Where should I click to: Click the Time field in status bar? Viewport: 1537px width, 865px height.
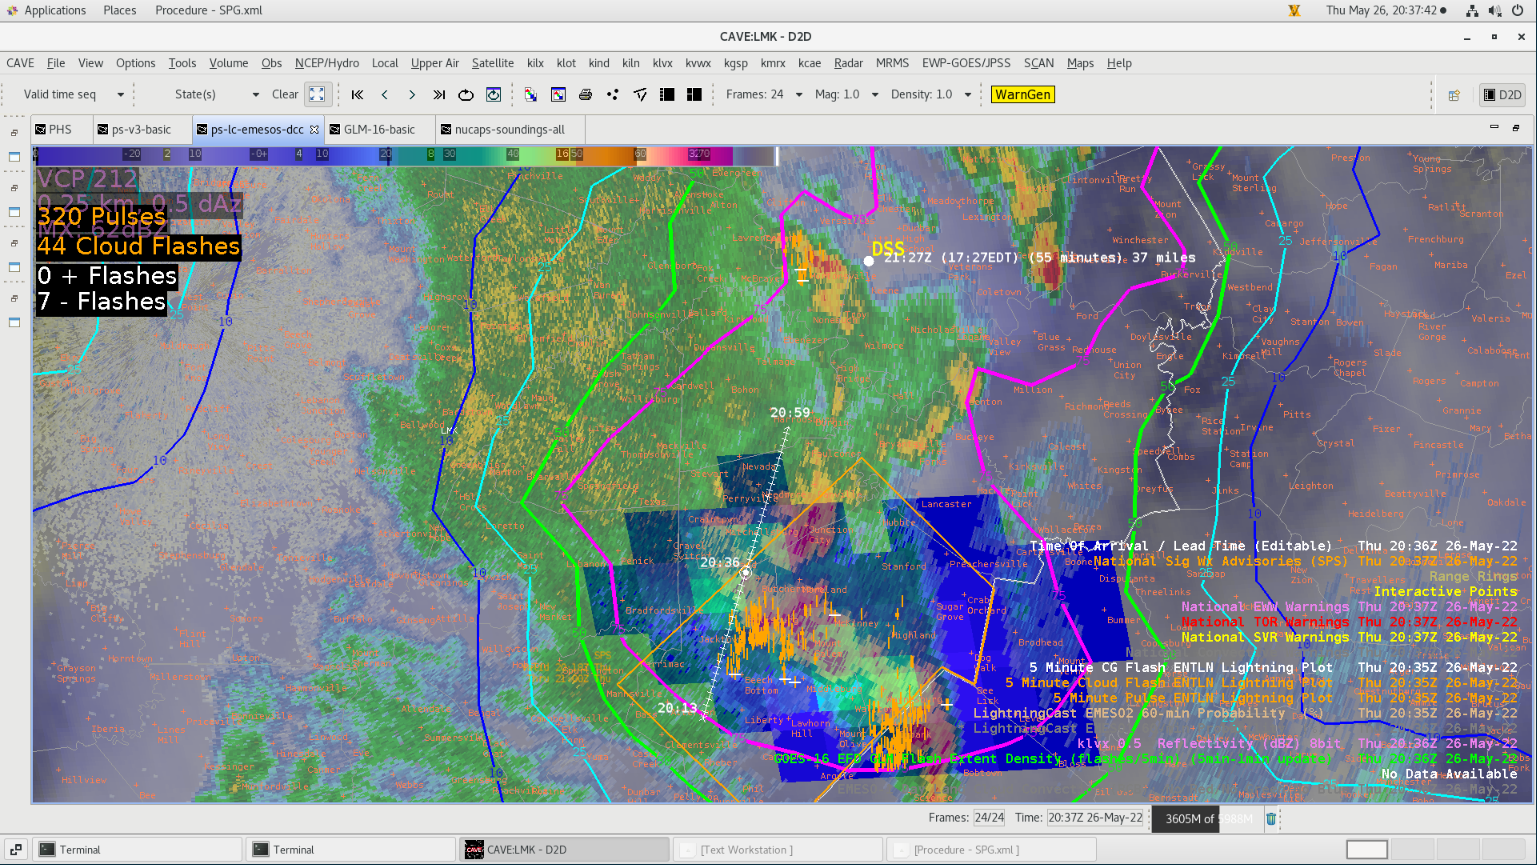(x=1095, y=818)
